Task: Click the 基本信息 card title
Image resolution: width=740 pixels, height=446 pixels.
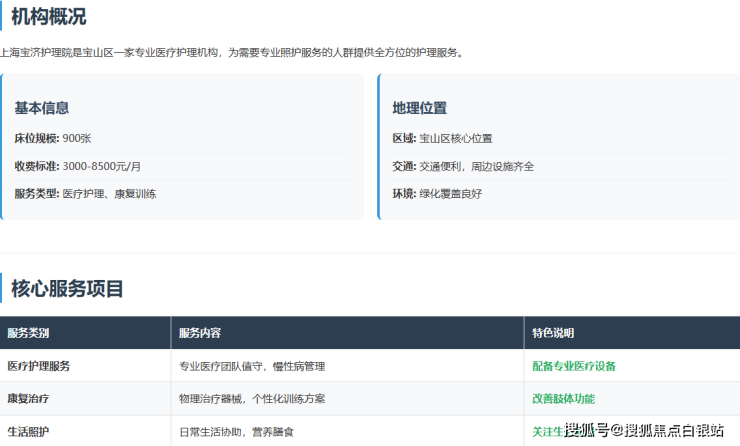Action: tap(41, 108)
